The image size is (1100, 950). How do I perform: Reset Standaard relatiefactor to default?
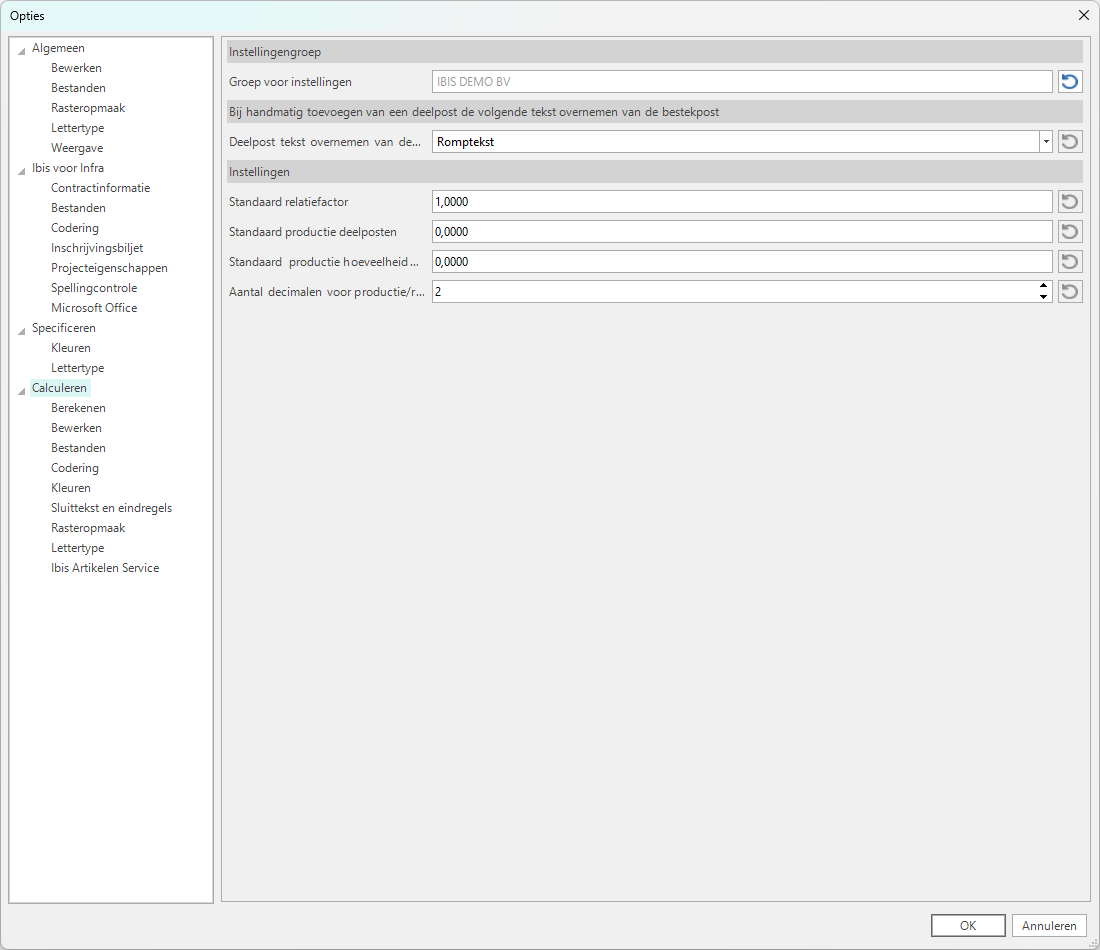[x=1070, y=202]
